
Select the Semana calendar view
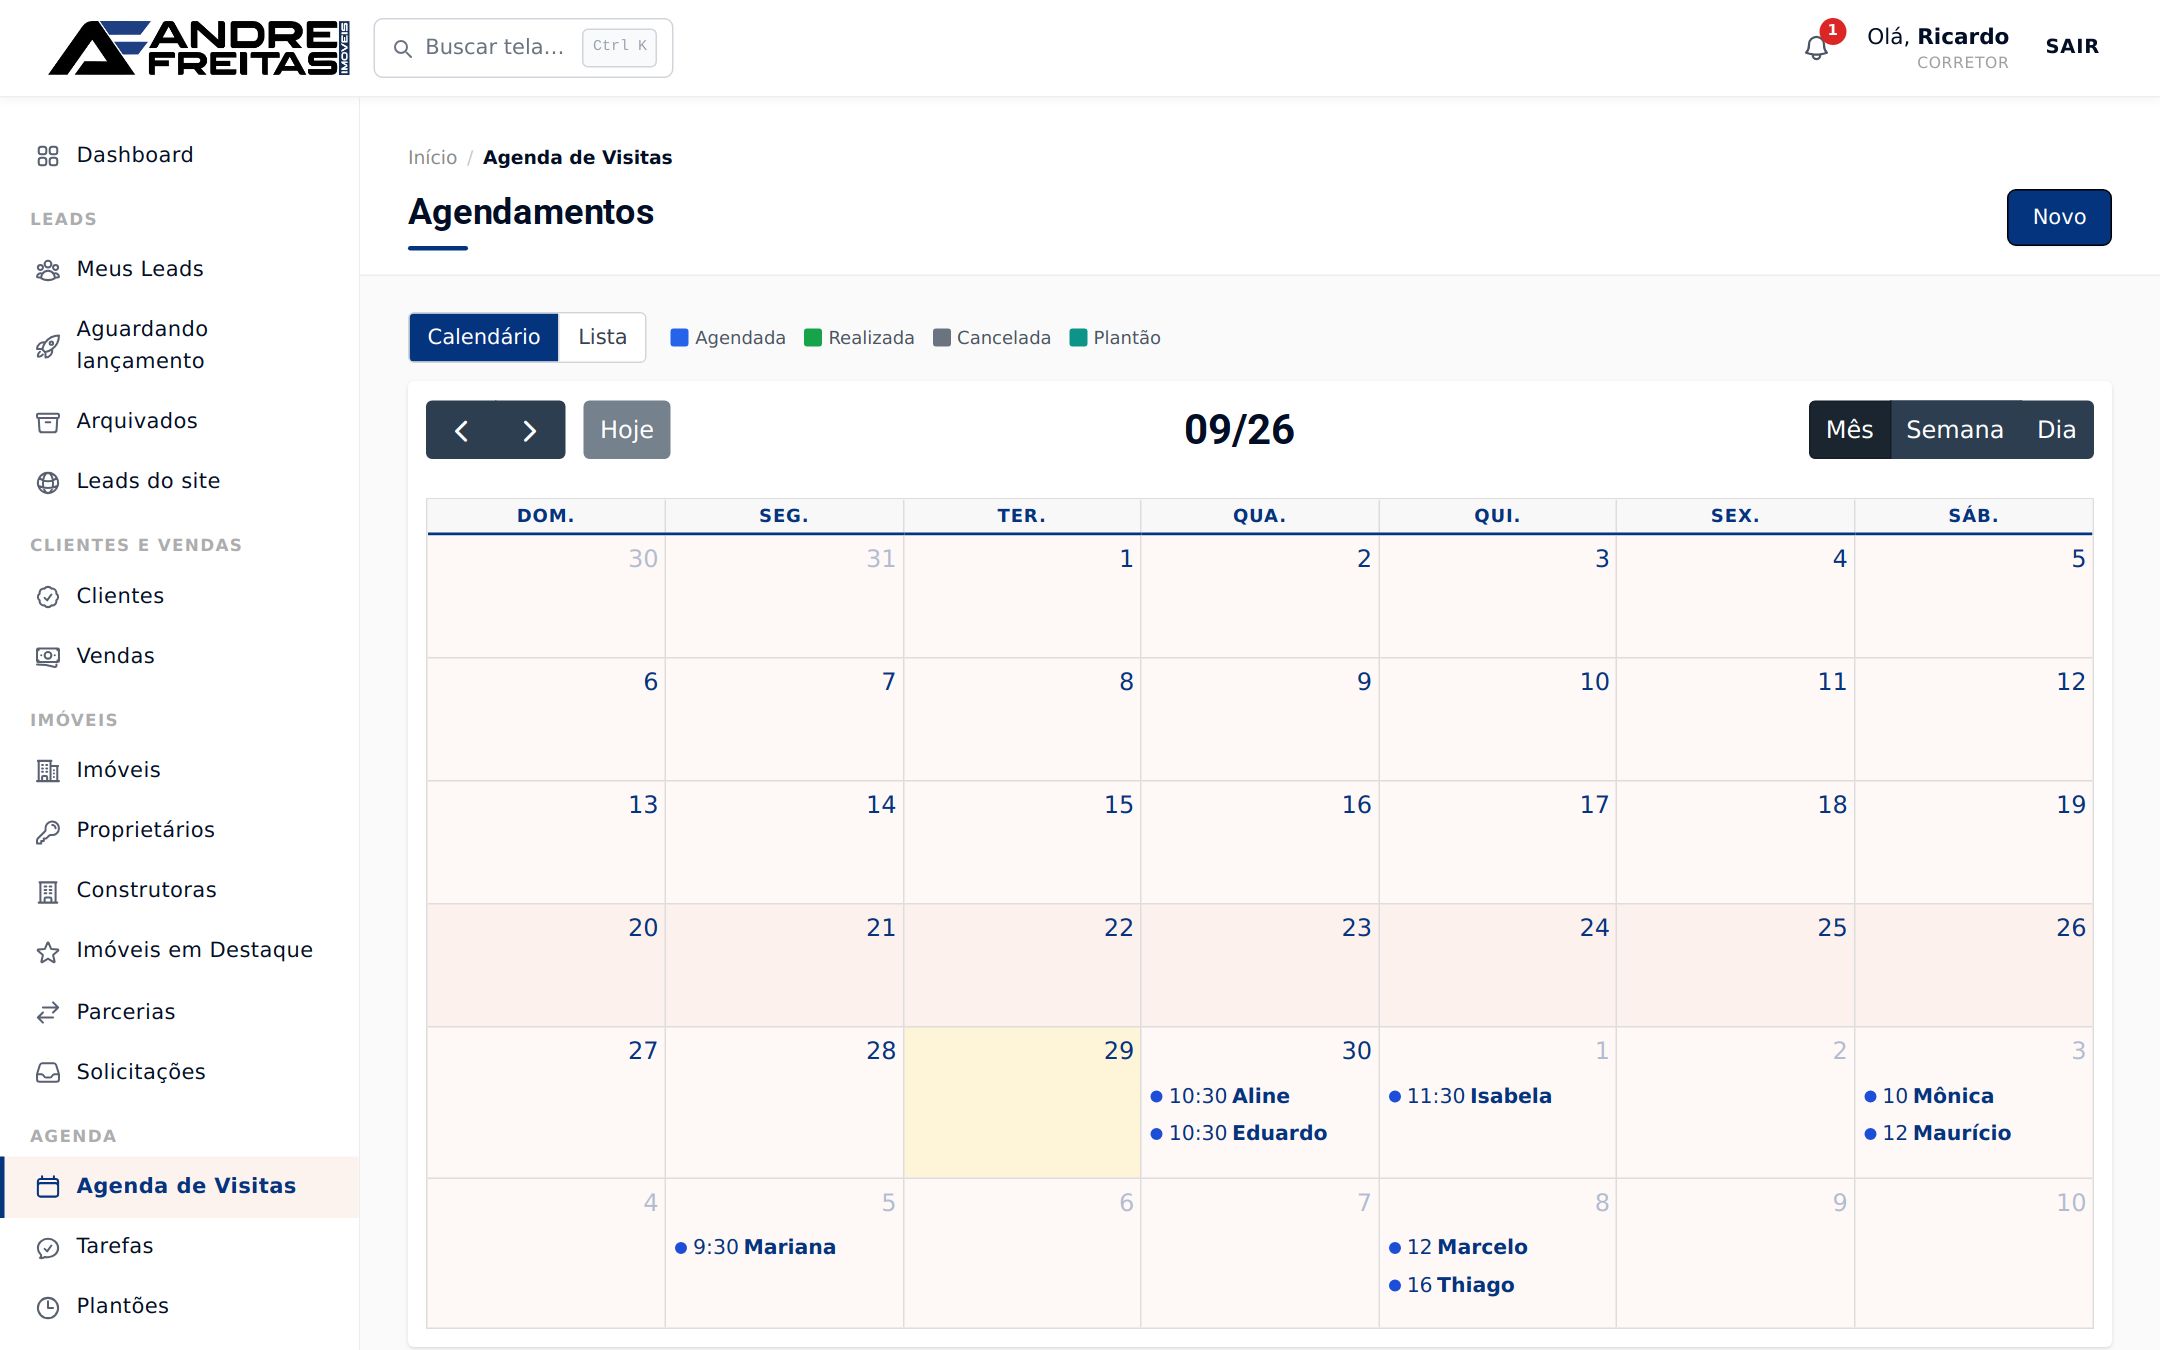1955,430
